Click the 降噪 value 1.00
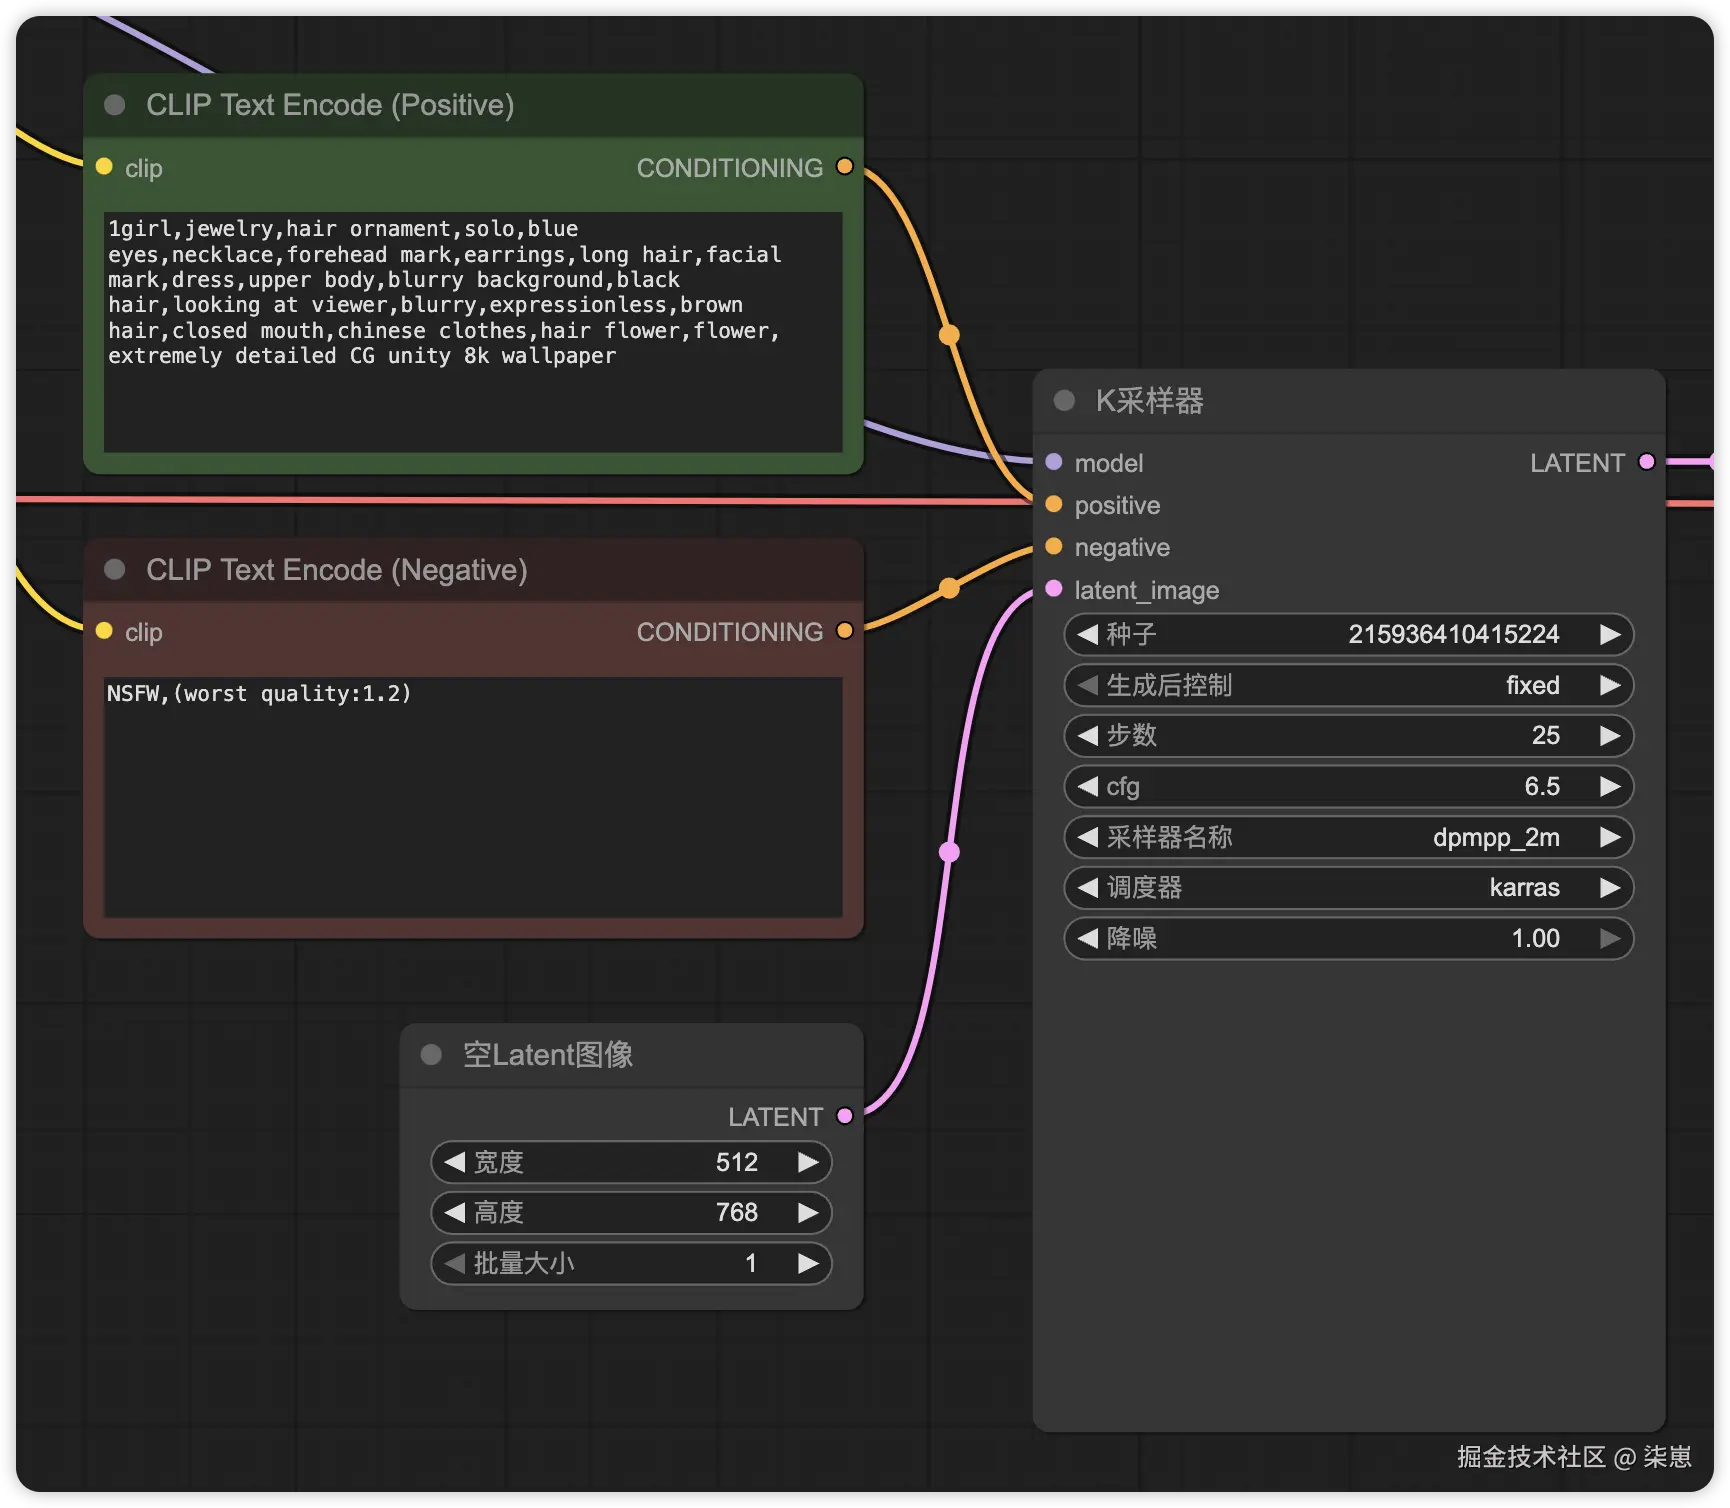Image resolution: width=1730 pixels, height=1508 pixels. (1535, 939)
